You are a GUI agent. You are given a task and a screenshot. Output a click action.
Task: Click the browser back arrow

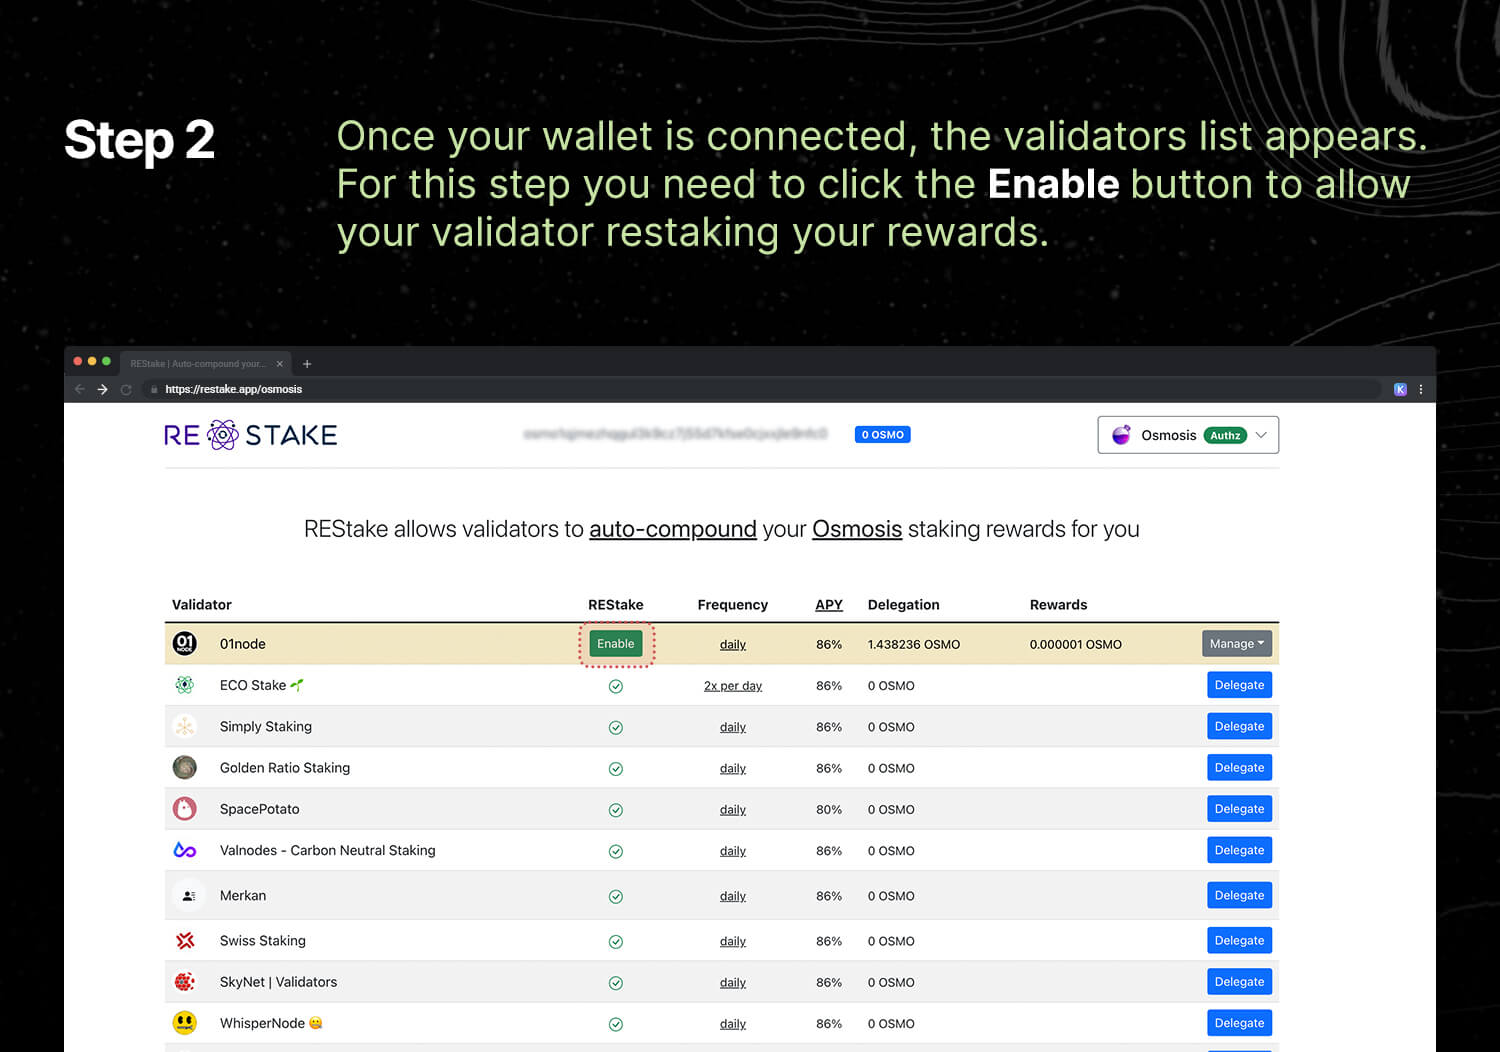[x=80, y=389]
